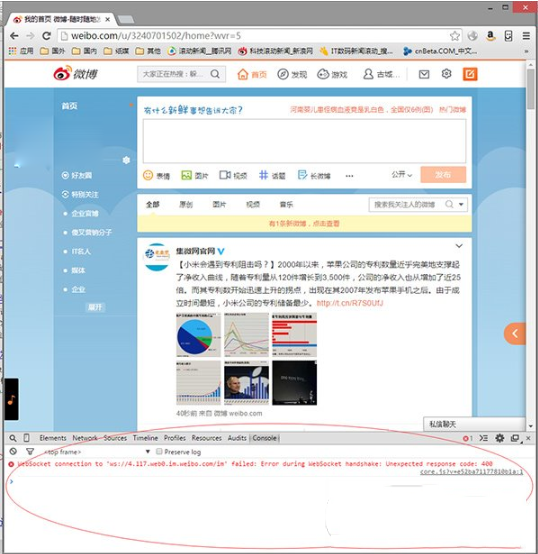This screenshot has height=554, width=538.
Task: Expand the search filter dropdown arrow
Action: point(461,204)
